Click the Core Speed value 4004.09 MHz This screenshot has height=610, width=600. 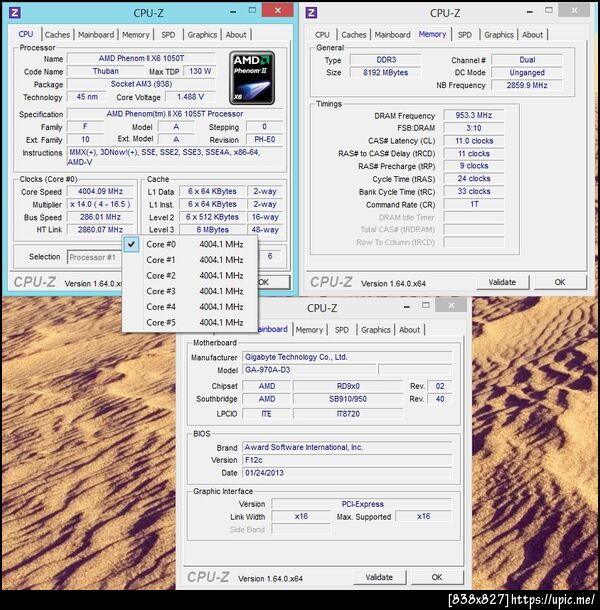[100, 191]
